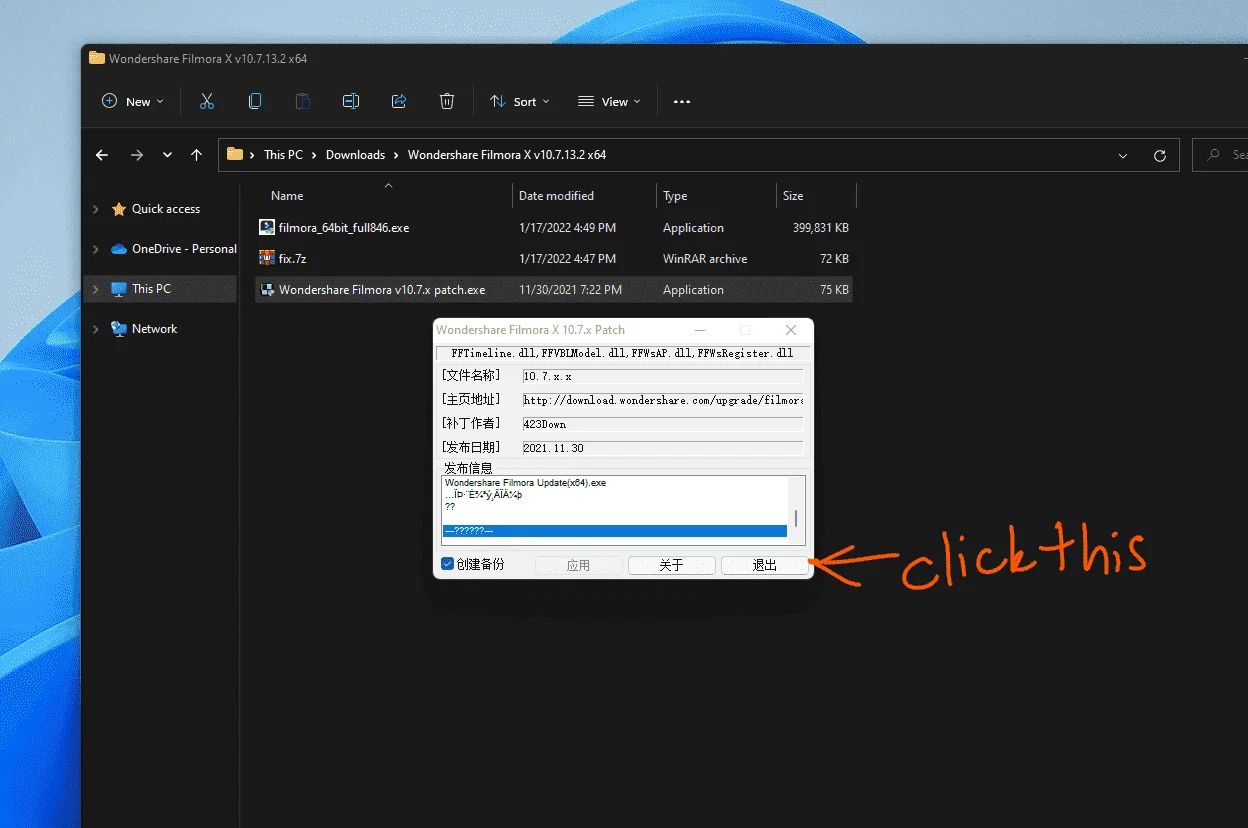Expand the Network tree node
Image resolution: width=1248 pixels, height=828 pixels.
pyautogui.click(x=96, y=329)
